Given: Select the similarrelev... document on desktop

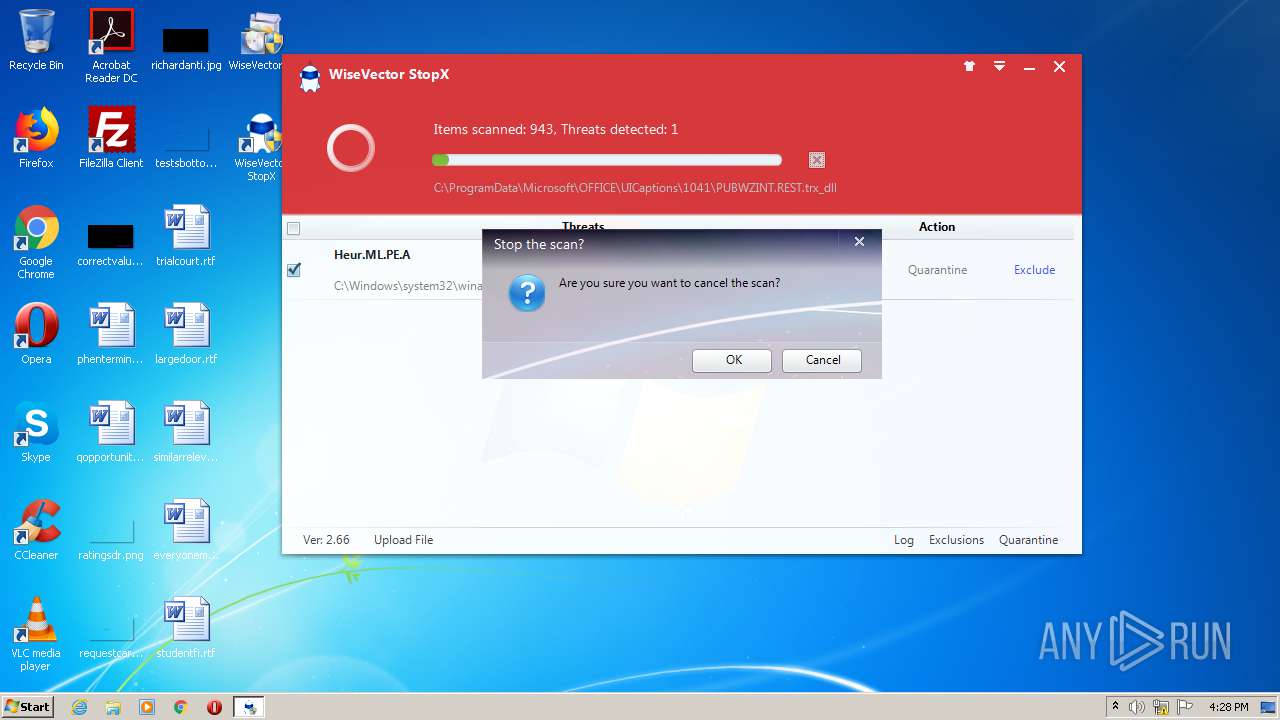Looking at the screenshot, I should (186, 432).
